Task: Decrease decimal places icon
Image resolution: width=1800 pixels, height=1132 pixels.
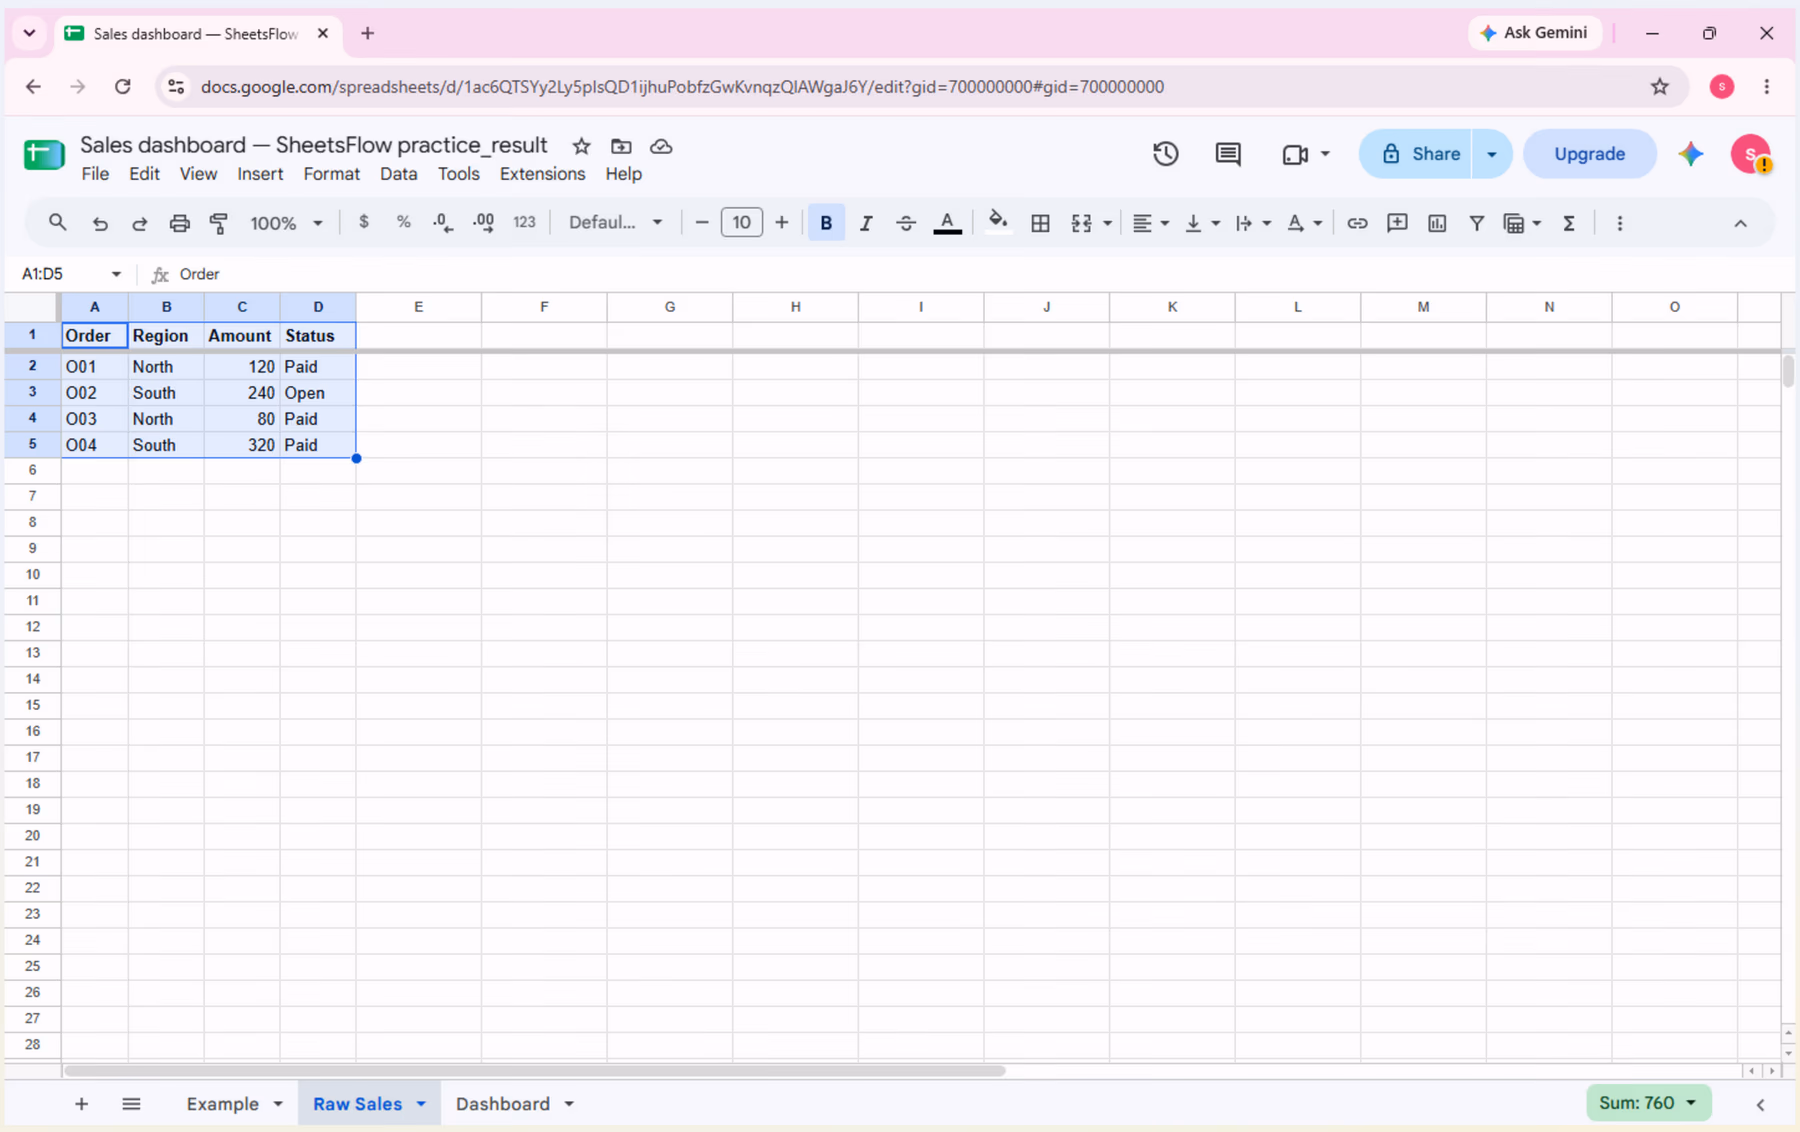Action: tap(443, 223)
